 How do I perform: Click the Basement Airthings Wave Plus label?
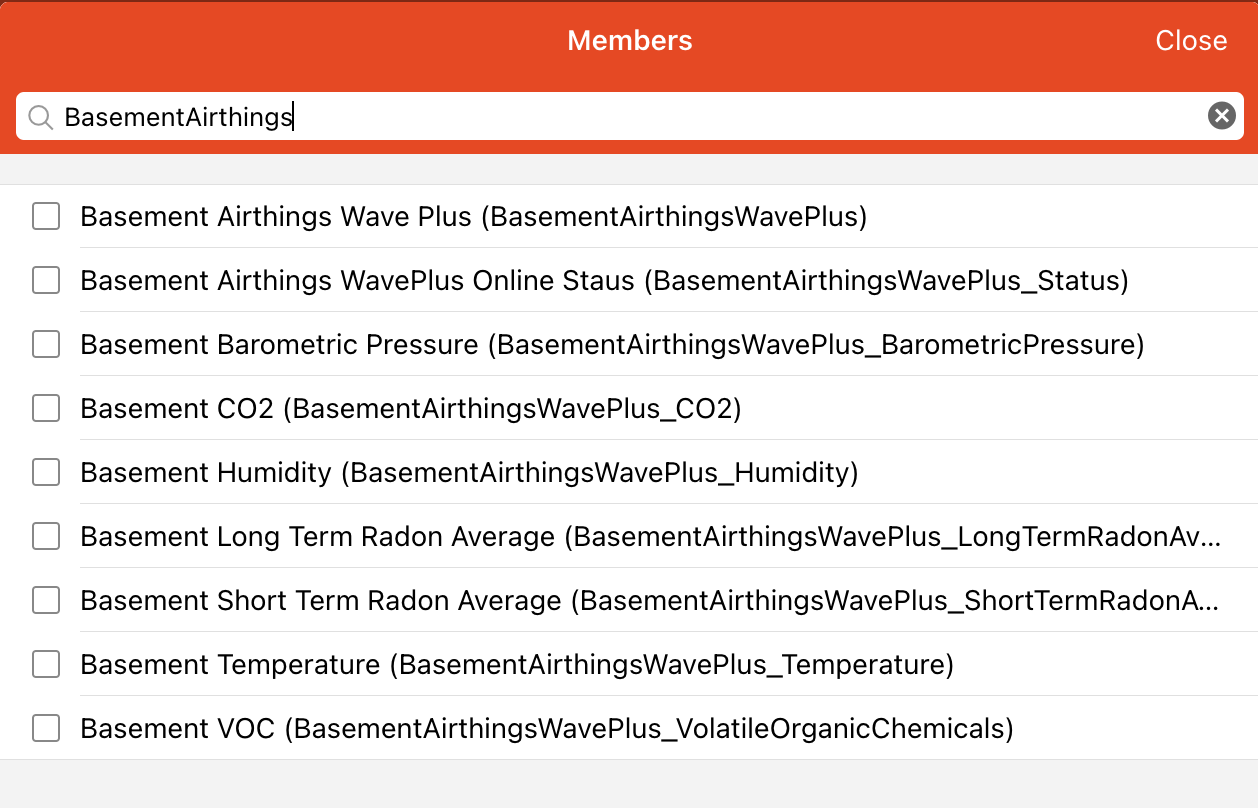(473, 216)
